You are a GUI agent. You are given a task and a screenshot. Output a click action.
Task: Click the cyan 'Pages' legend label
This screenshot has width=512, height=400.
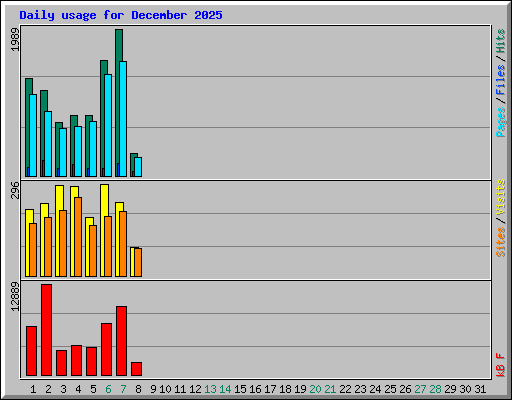pos(501,122)
